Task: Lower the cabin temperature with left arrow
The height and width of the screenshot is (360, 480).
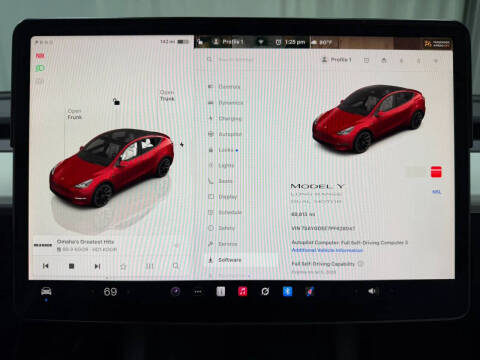Action: 92,292
